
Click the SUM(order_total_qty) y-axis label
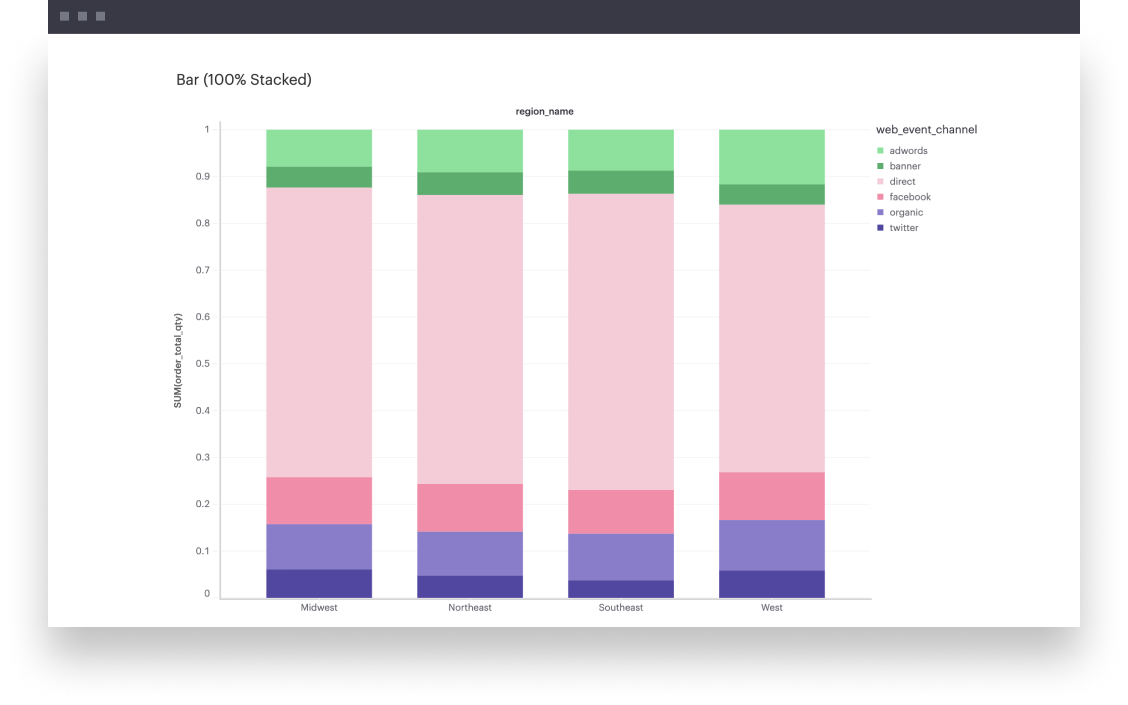tap(178, 361)
